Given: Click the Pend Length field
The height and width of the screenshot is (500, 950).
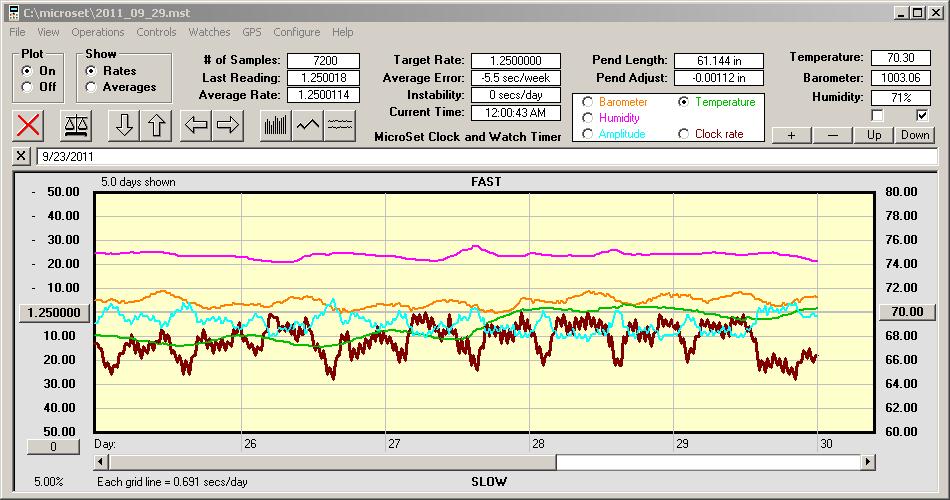Looking at the screenshot, I should pos(719,61).
